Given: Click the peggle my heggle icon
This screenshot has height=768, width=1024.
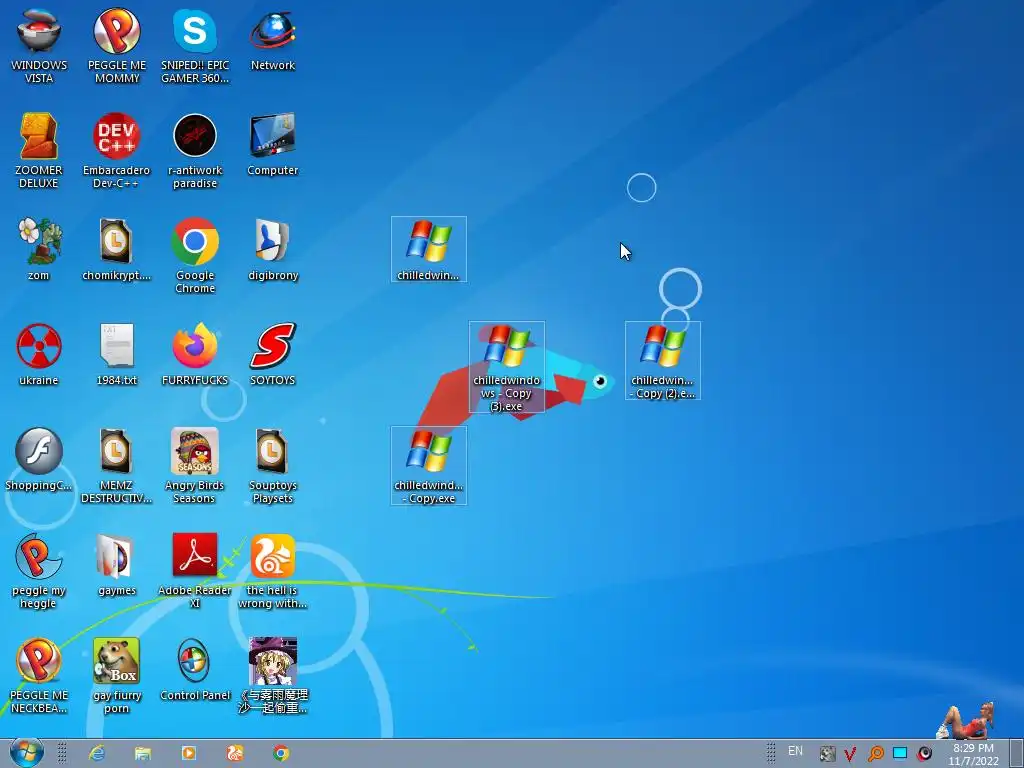Looking at the screenshot, I should (x=39, y=571).
